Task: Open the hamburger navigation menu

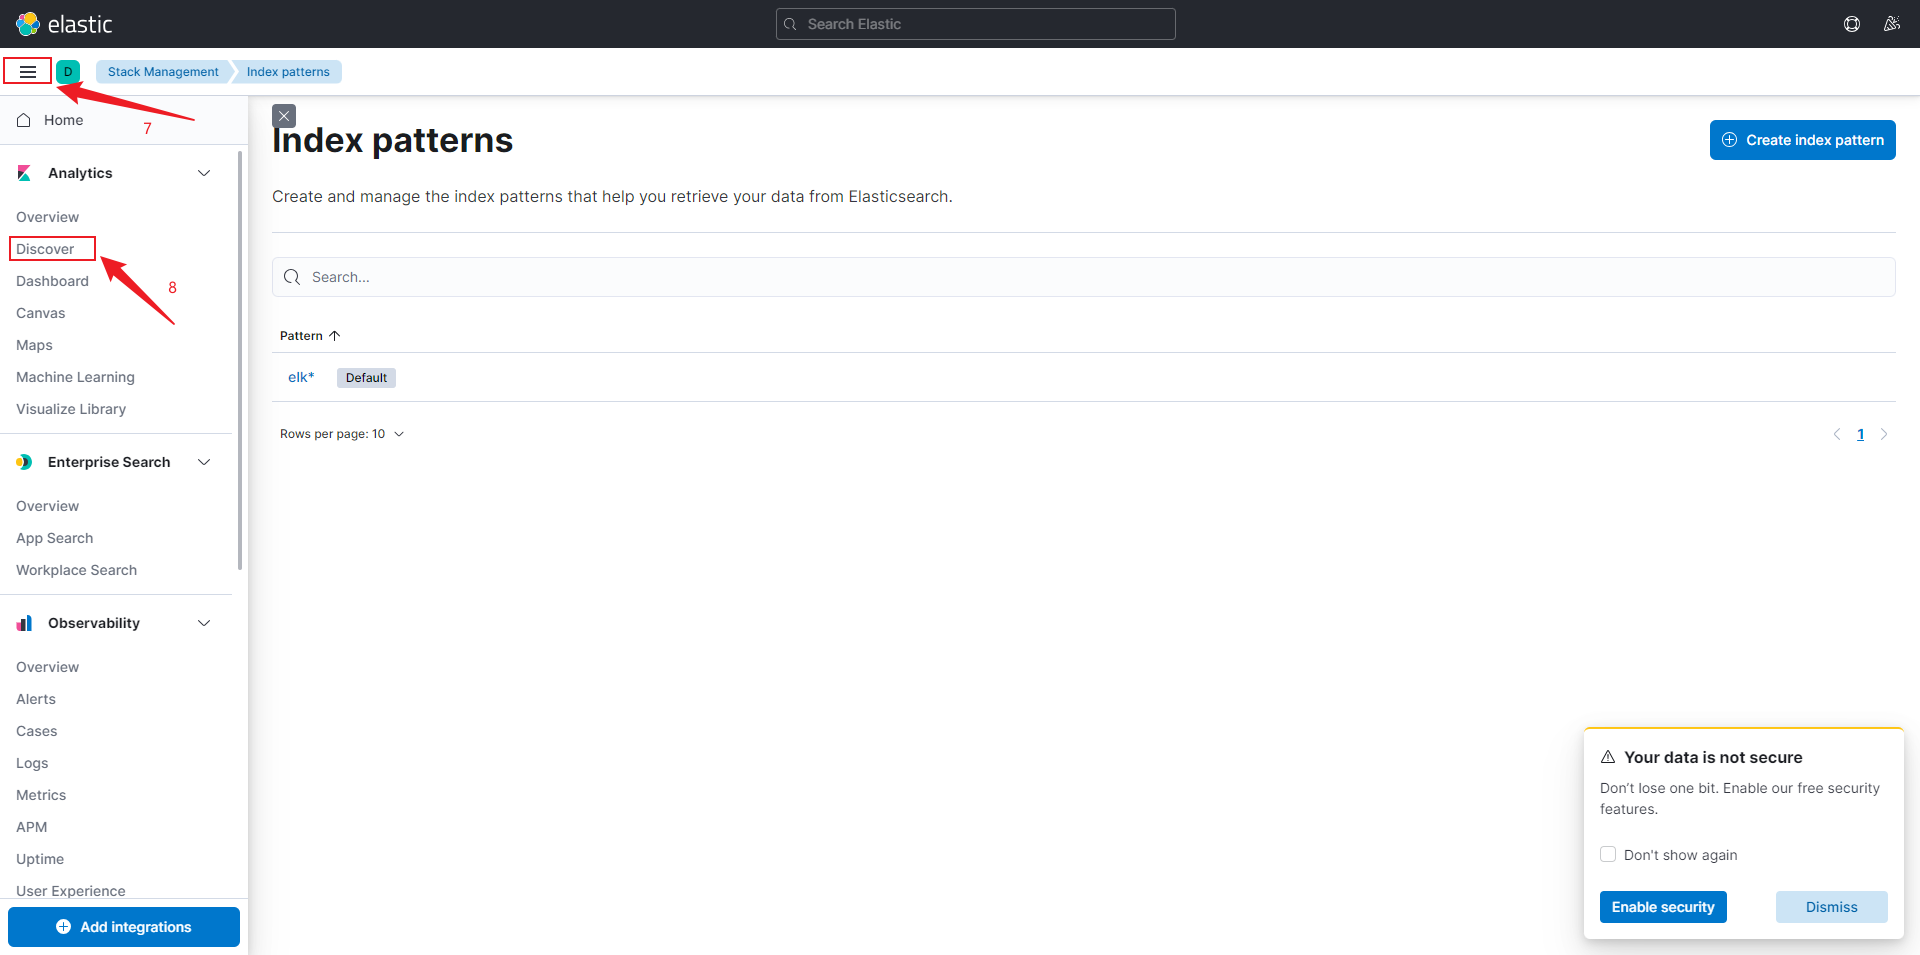Action: 28,72
